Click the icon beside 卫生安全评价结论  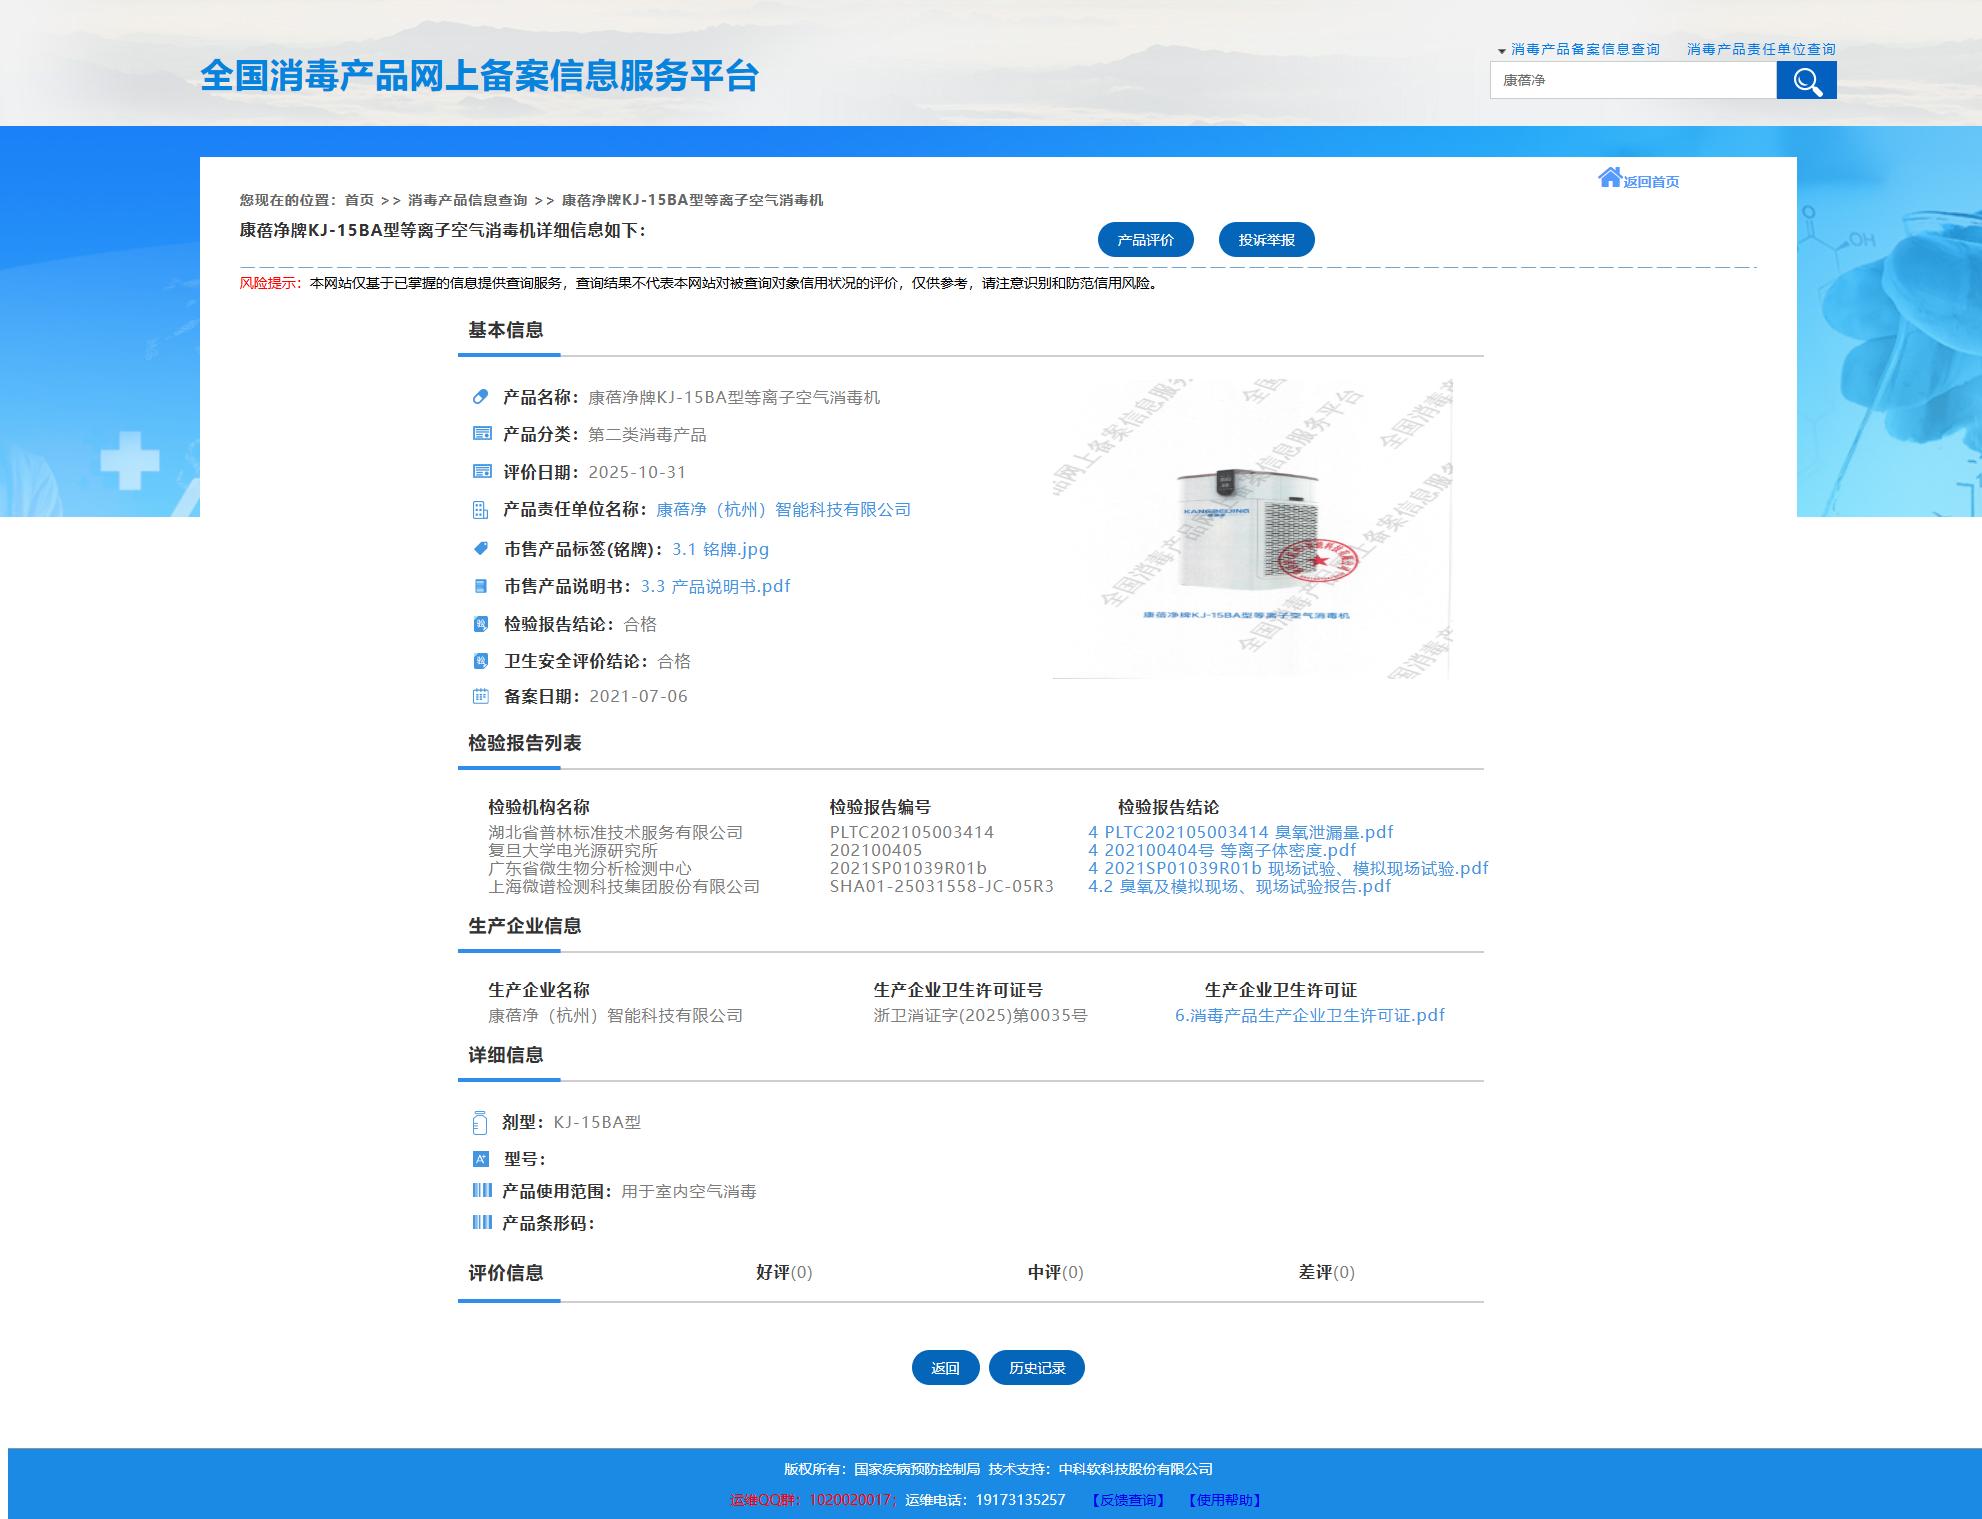point(481,661)
